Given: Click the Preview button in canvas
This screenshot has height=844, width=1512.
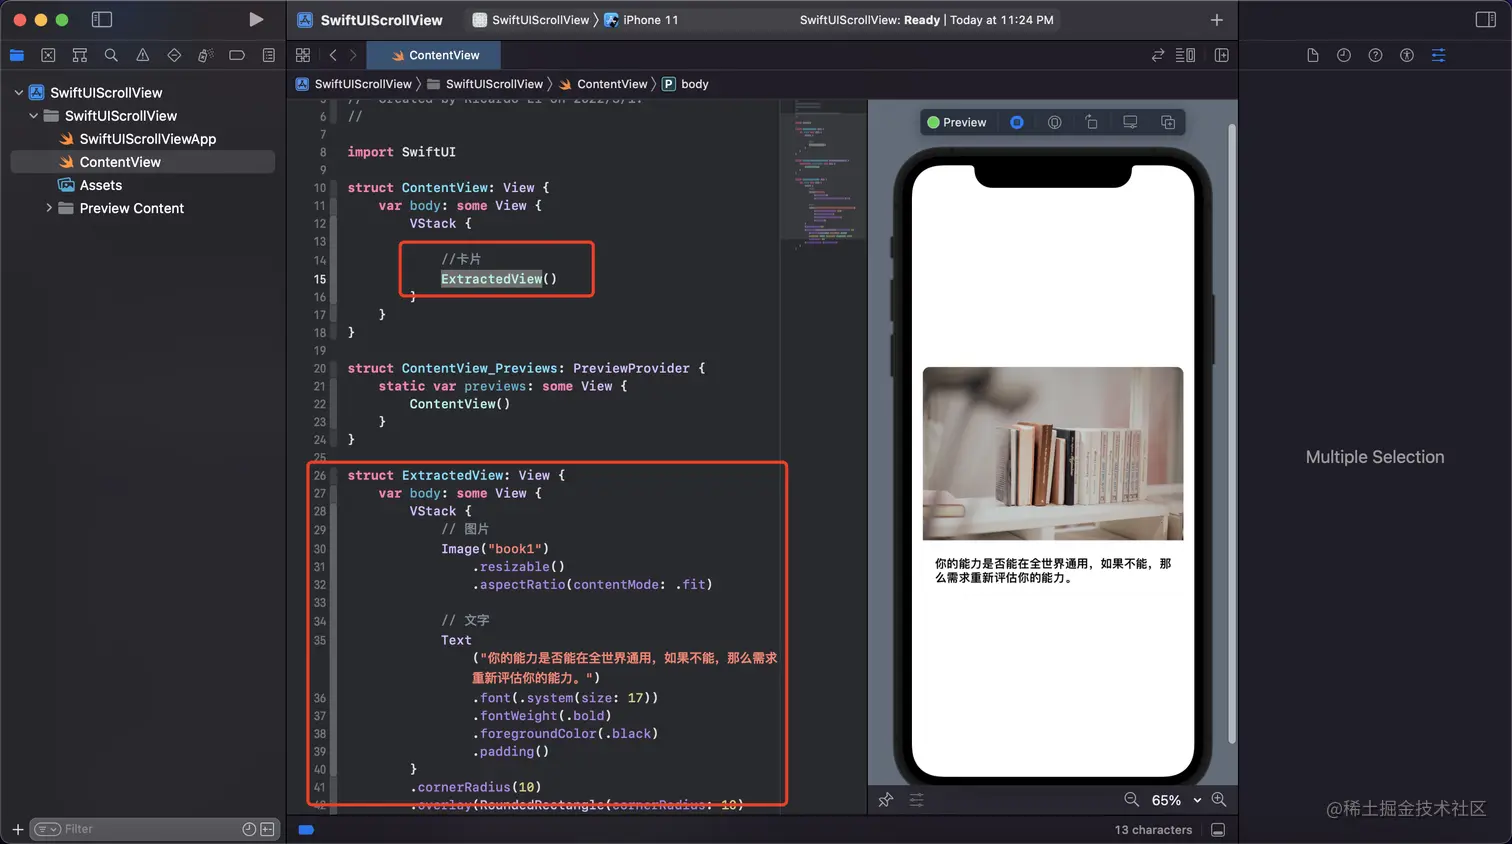Looking at the screenshot, I should click(x=957, y=122).
